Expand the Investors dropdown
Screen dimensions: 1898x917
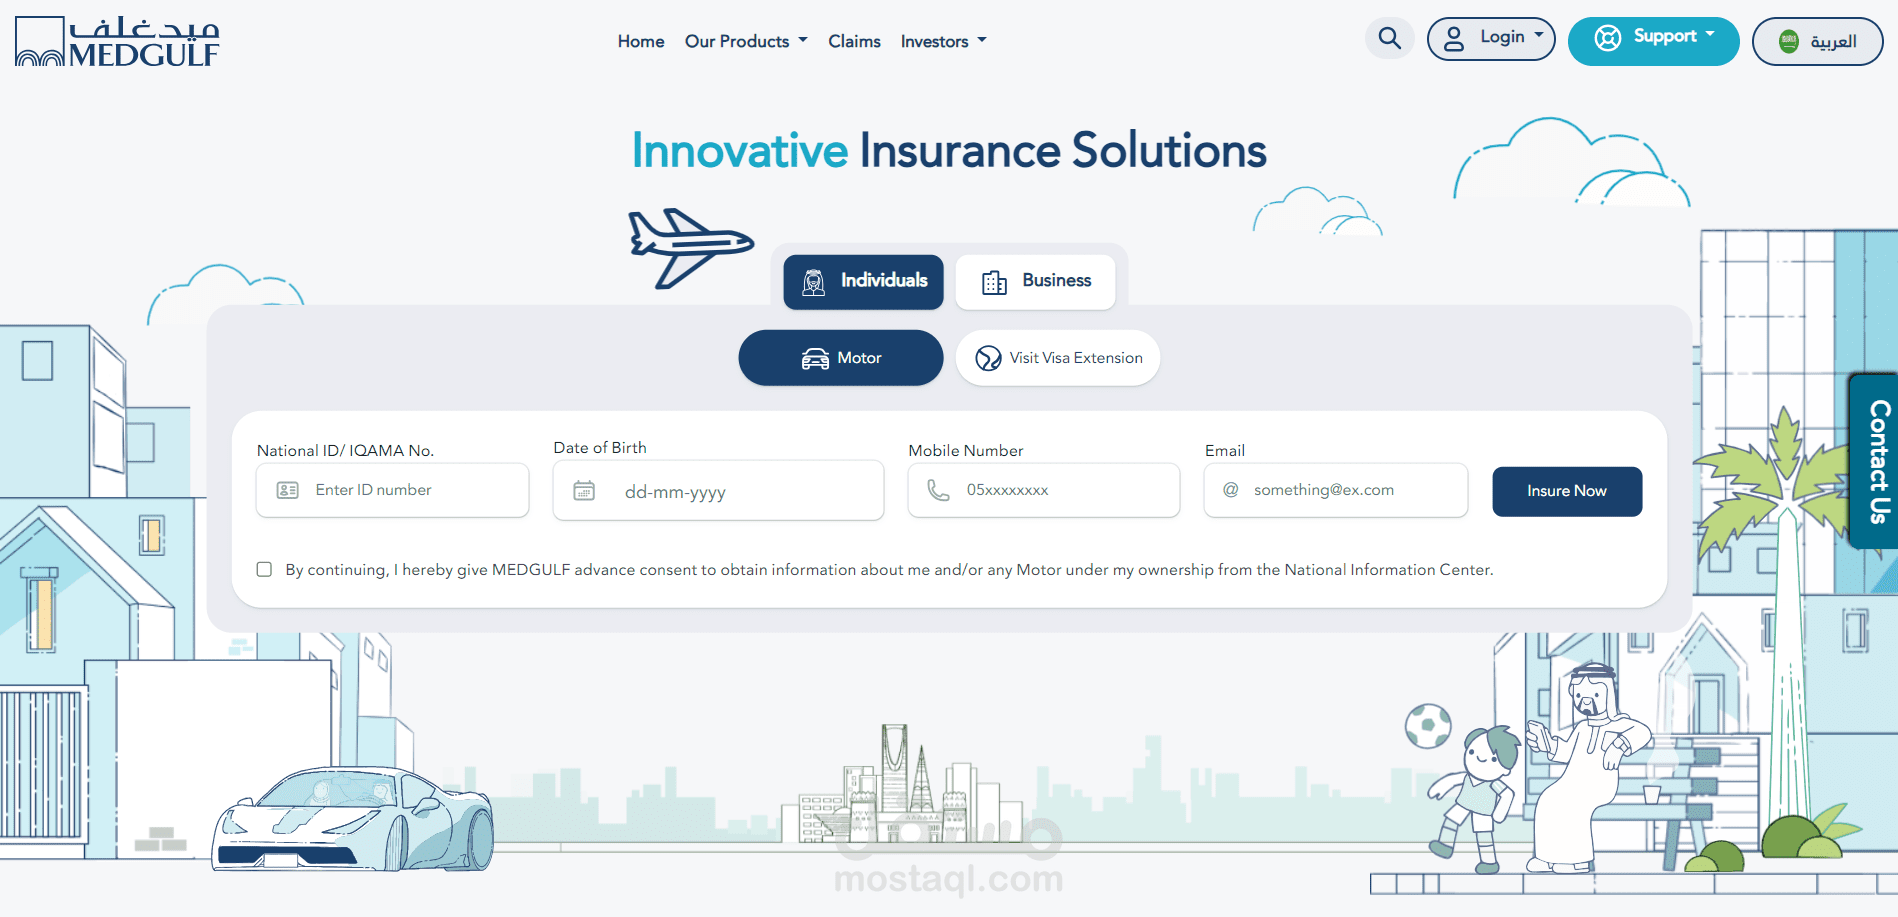[943, 41]
